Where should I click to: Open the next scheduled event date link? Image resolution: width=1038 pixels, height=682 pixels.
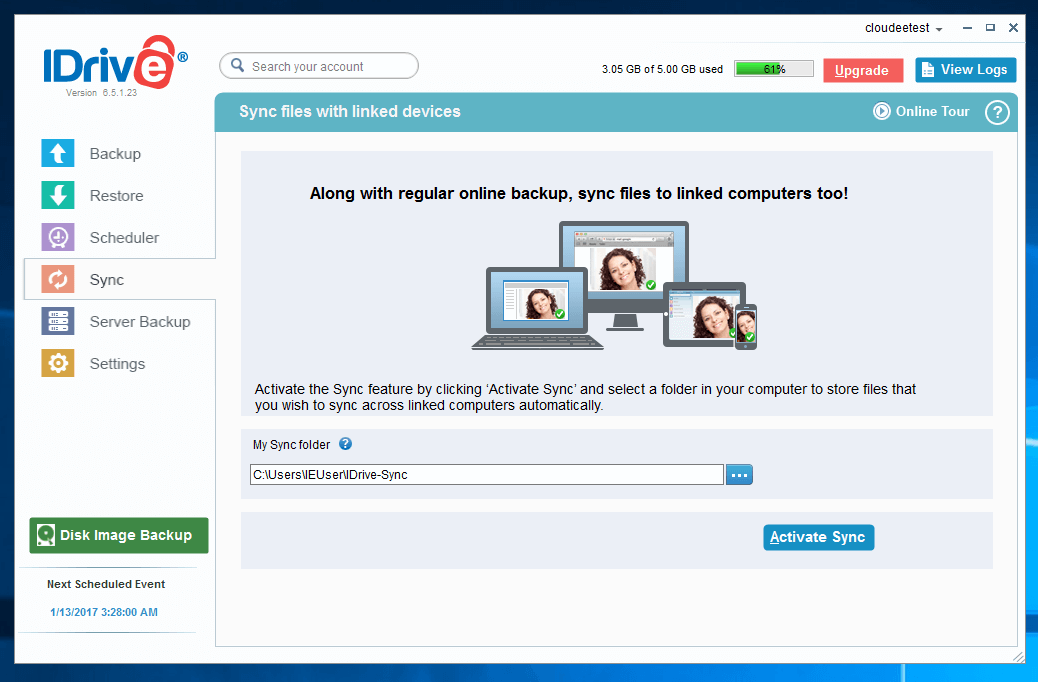click(x=104, y=612)
